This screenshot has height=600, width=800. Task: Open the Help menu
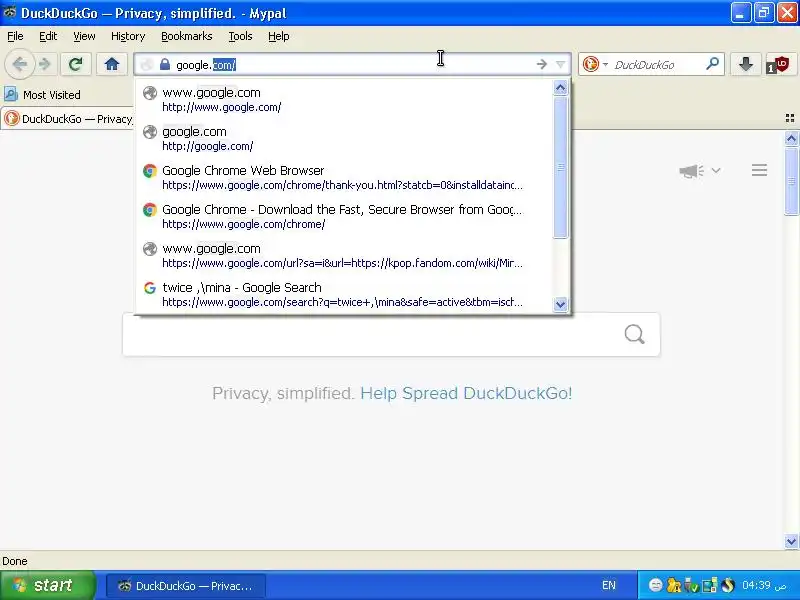click(x=279, y=36)
